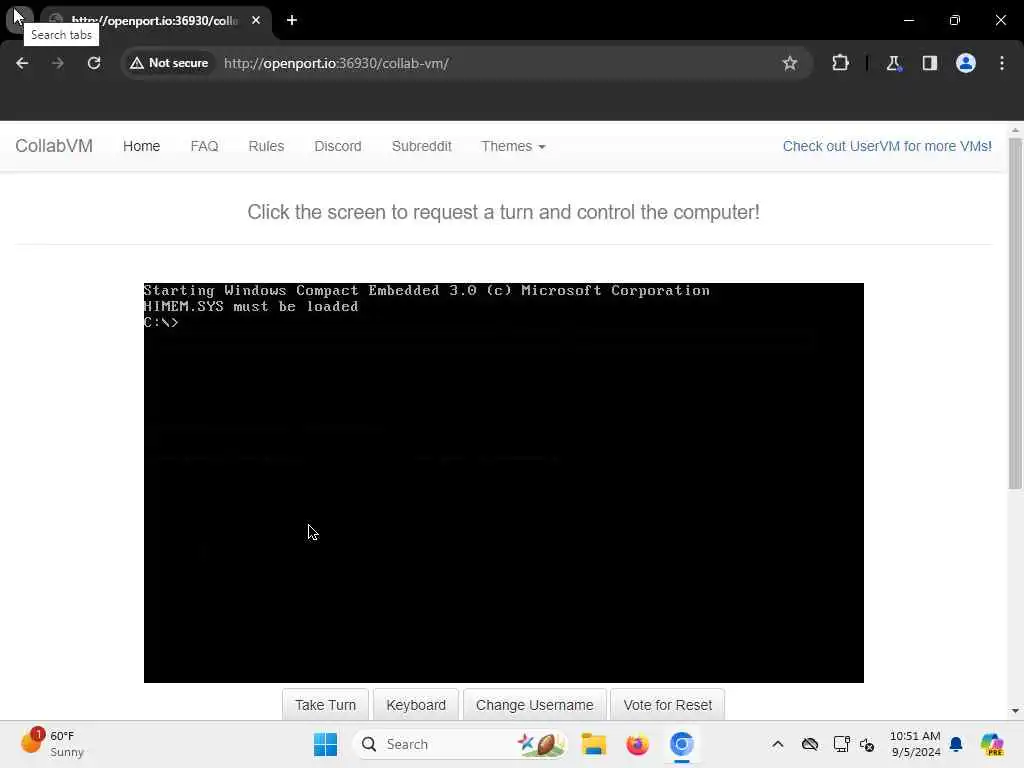Screen dimensions: 1024x768
Task: Toggle the browser side panel icon
Action: 929,63
